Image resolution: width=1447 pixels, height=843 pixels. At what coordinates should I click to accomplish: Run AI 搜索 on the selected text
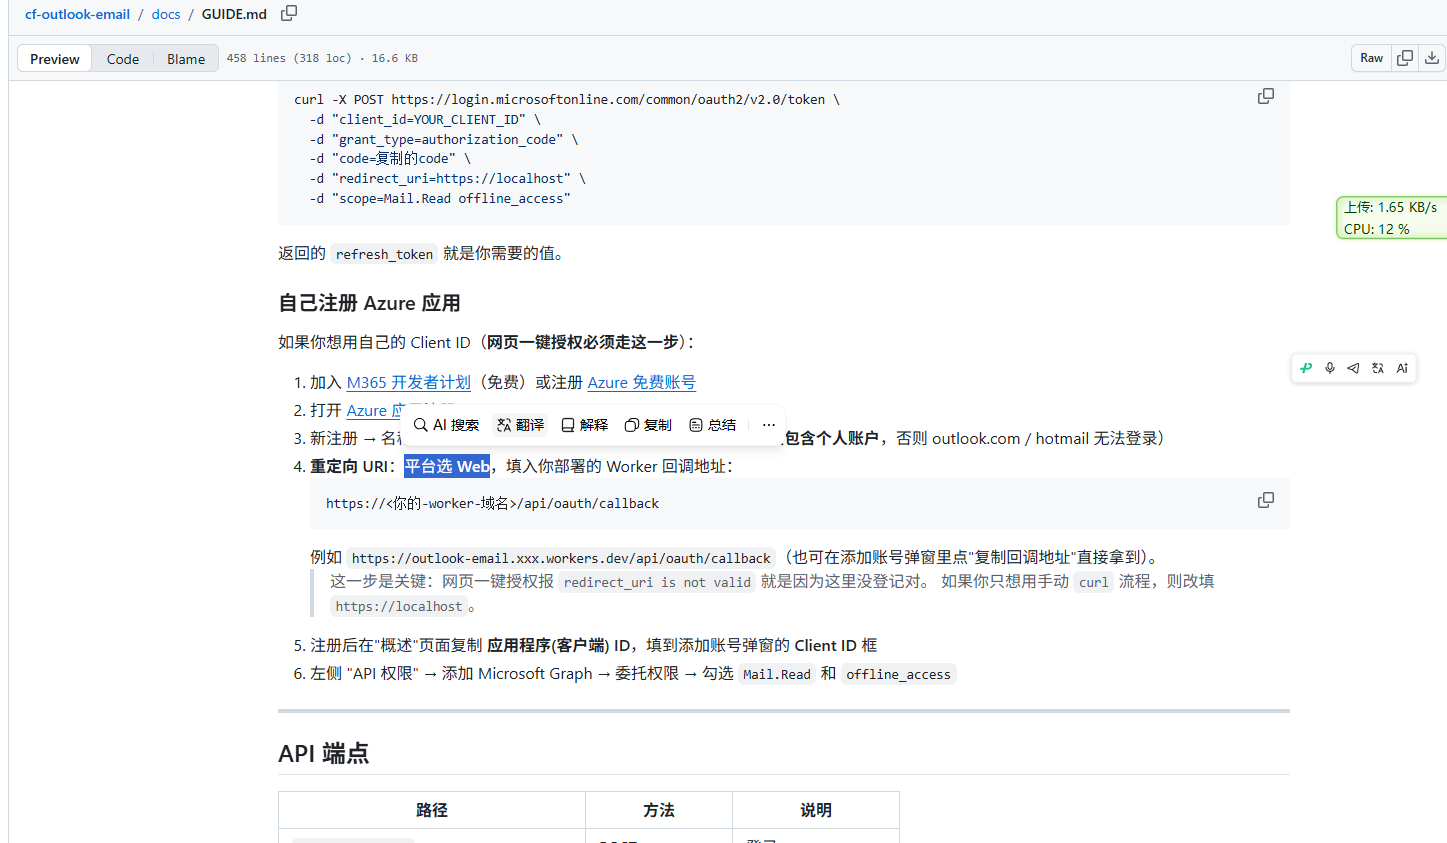point(446,425)
